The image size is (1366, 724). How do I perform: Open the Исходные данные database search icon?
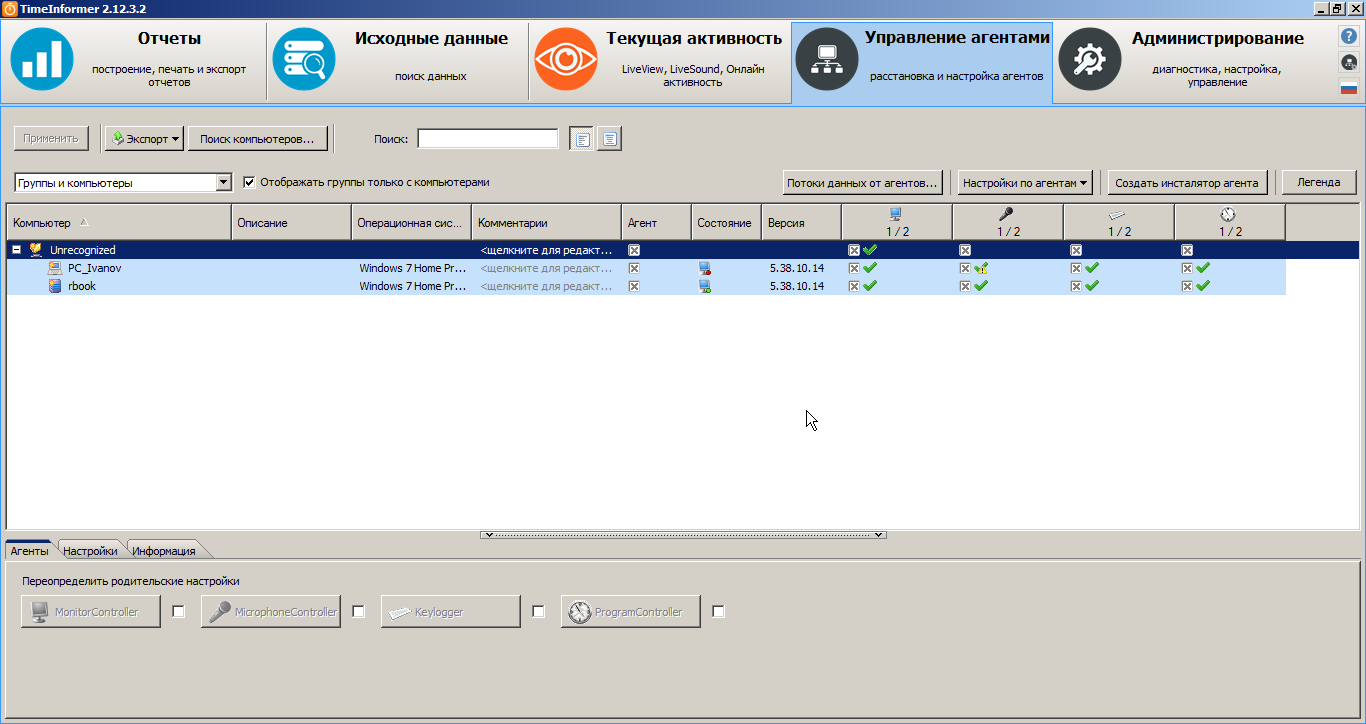(304, 59)
